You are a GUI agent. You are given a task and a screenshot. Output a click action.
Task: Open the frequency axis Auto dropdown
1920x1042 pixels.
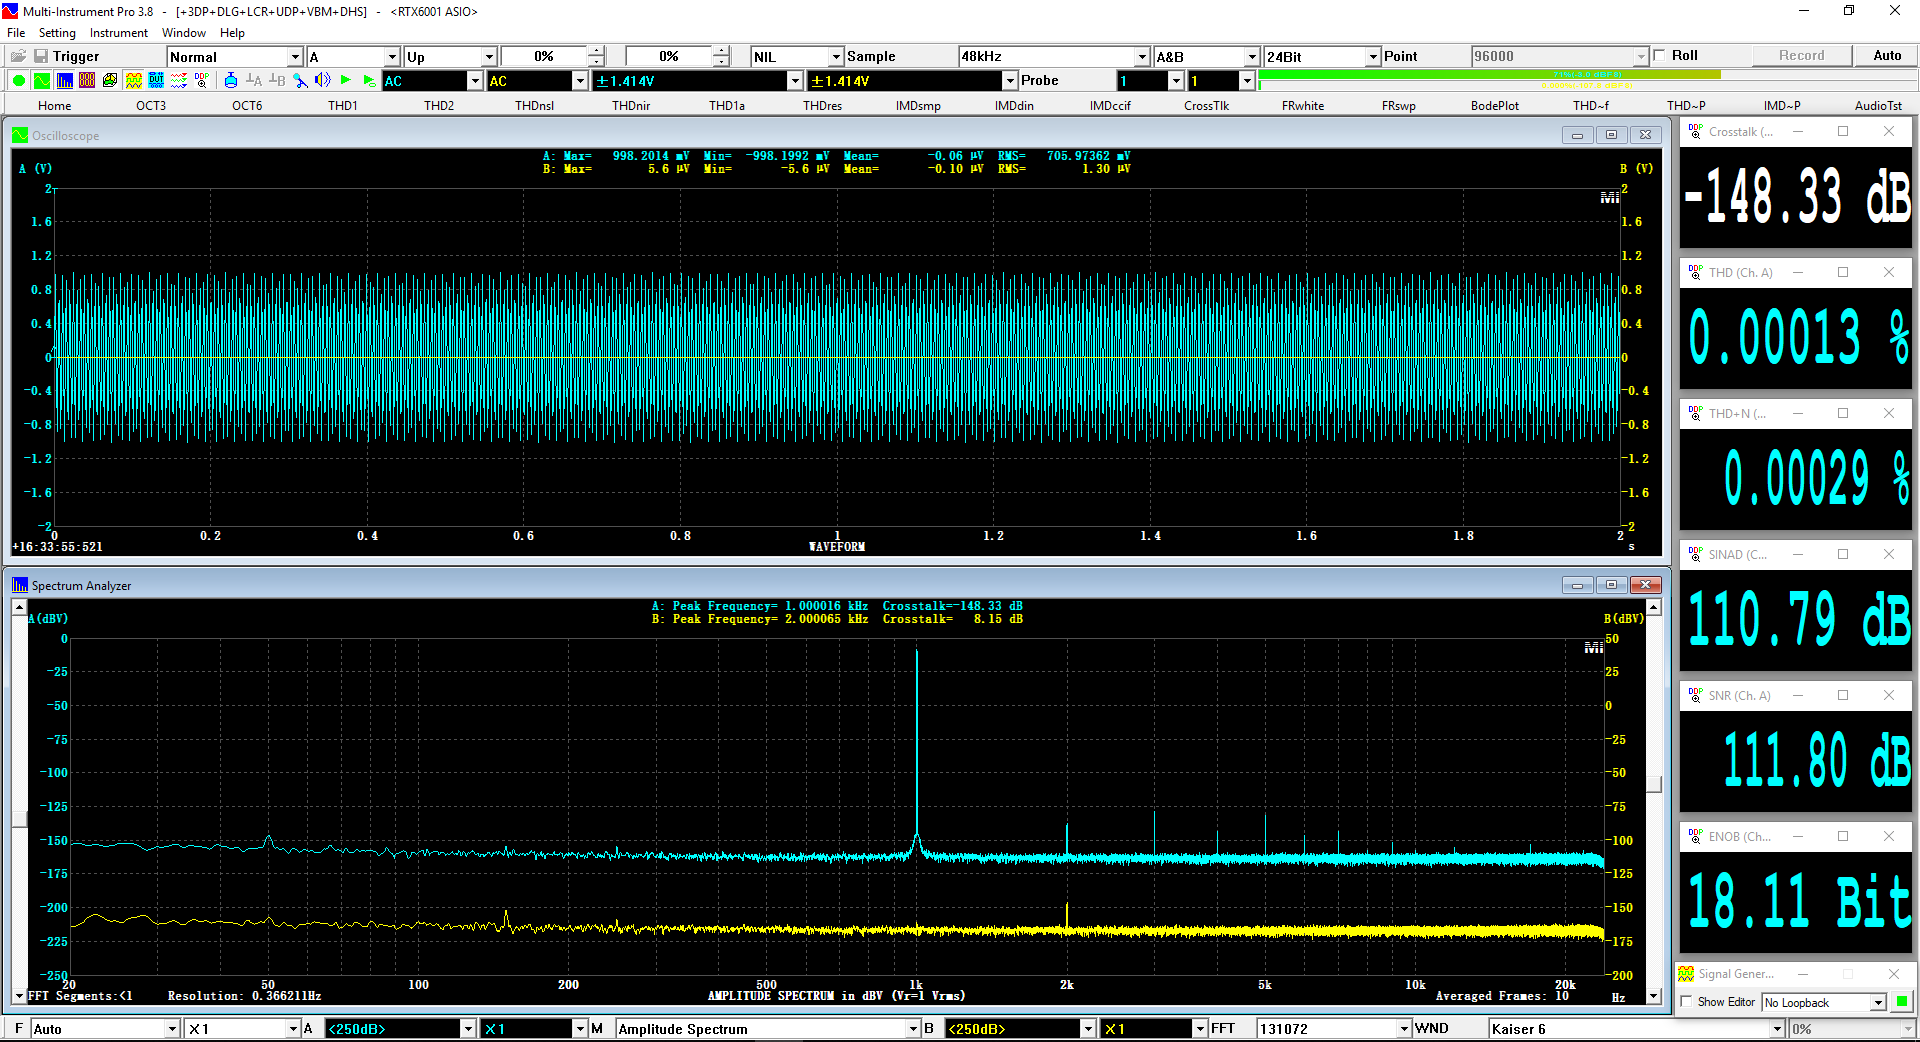tap(172, 1029)
